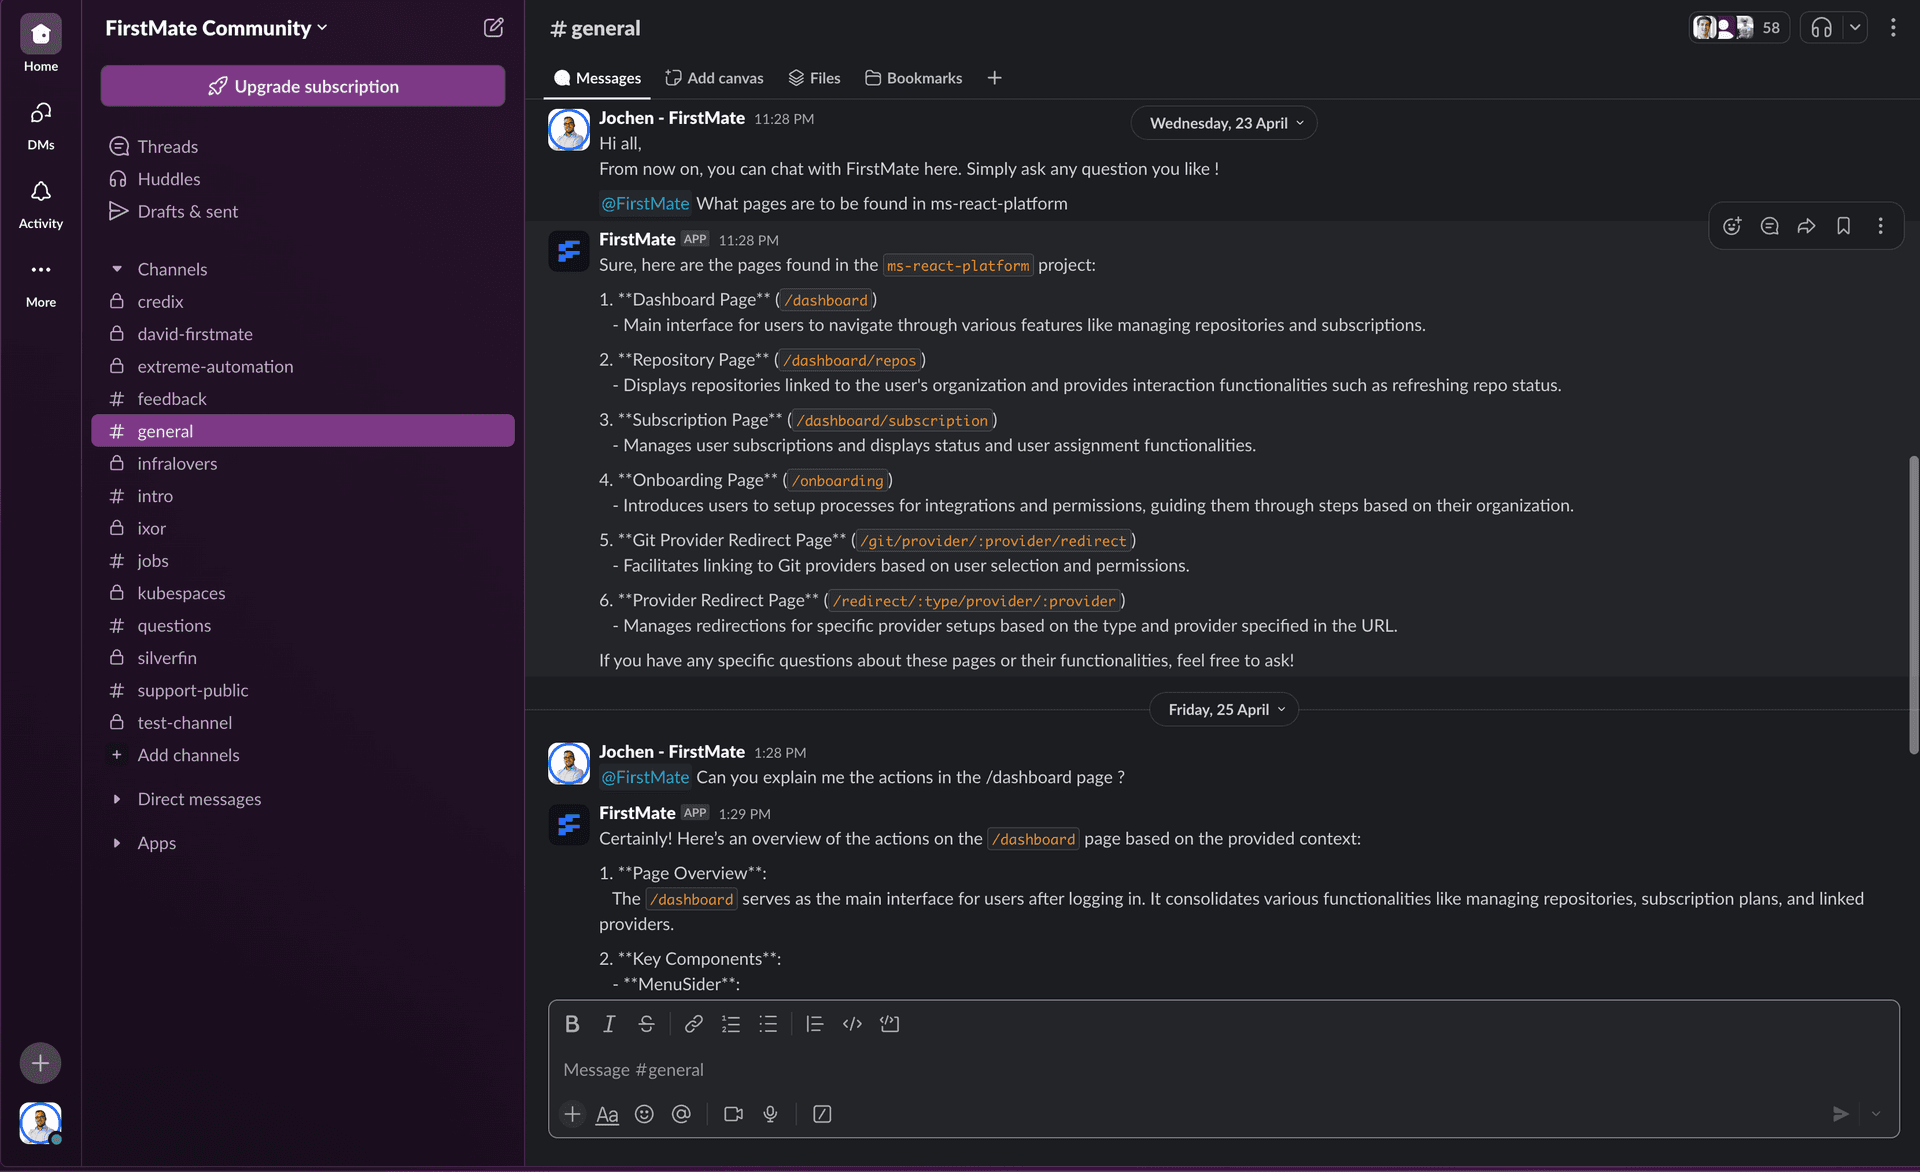Start a huddle with headphones icon
Image resolution: width=1920 pixels, height=1172 pixels.
[x=1821, y=28]
